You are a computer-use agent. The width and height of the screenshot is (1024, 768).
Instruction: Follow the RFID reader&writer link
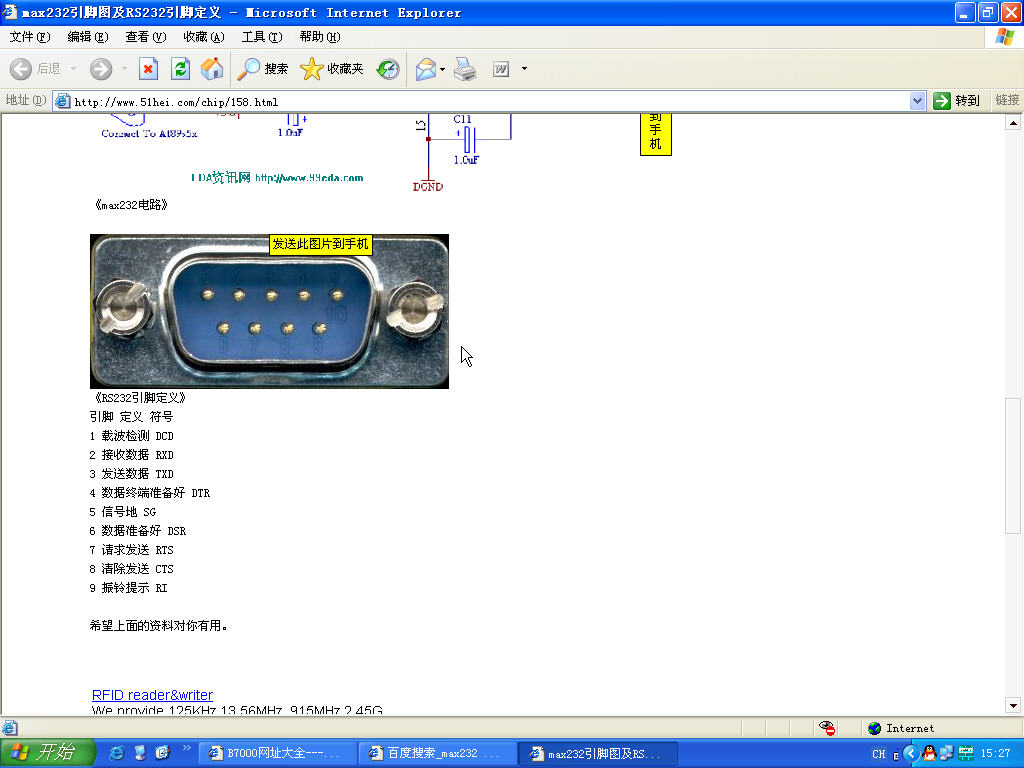click(x=152, y=695)
